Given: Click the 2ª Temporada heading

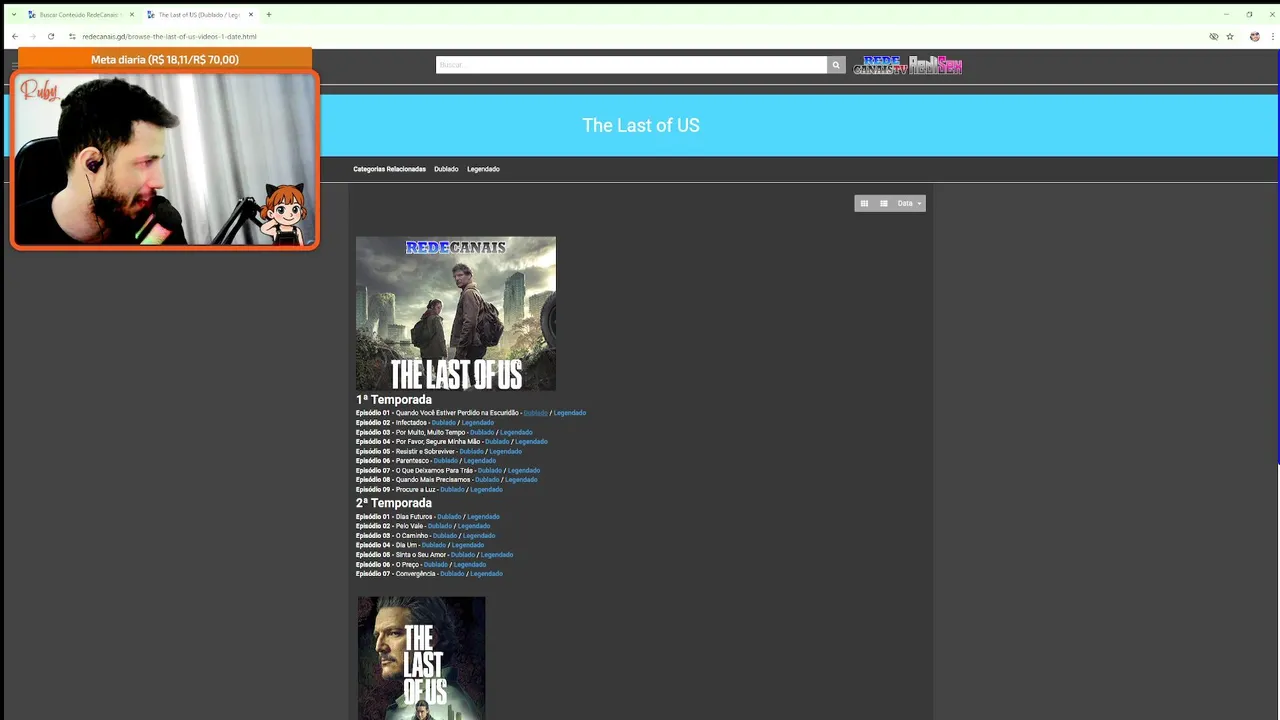Looking at the screenshot, I should (x=394, y=503).
